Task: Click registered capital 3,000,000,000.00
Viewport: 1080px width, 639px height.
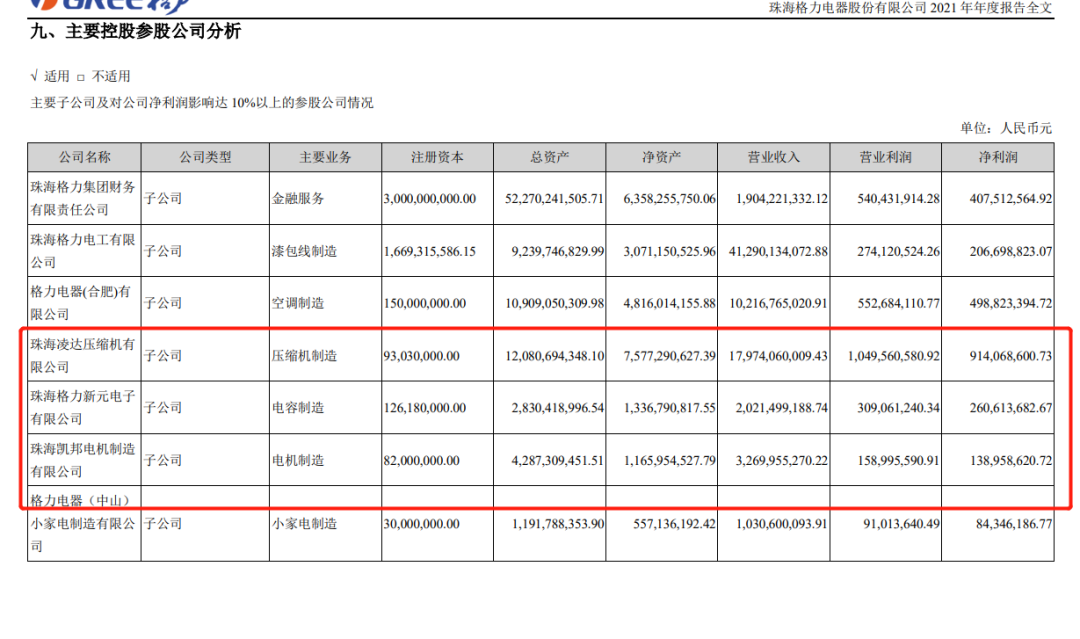Action: tap(430, 198)
